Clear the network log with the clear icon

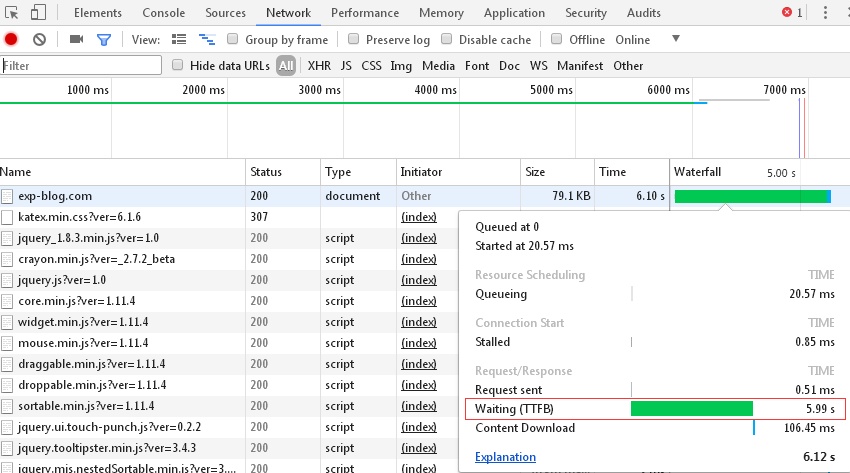39,40
